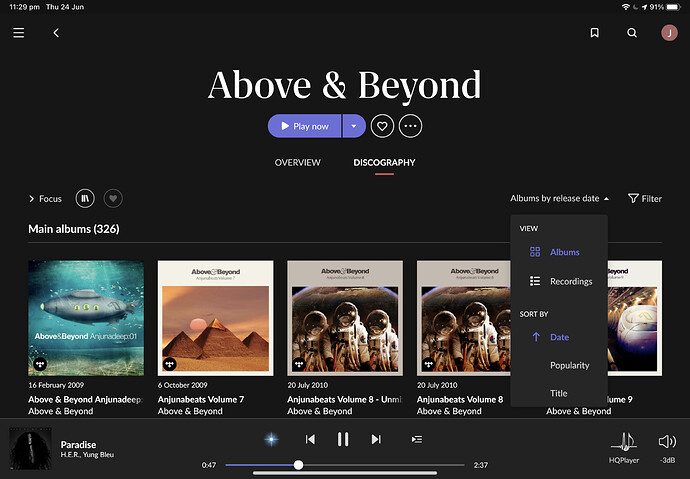The image size is (690, 479).
Task: Click artist name under Anjunabeats Volume 7
Action: [x=190, y=411]
